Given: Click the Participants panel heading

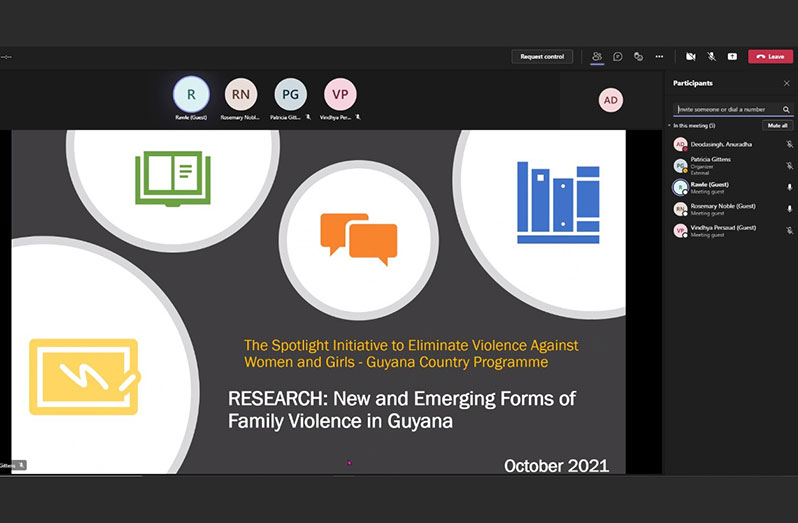Looking at the screenshot, I should [693, 83].
